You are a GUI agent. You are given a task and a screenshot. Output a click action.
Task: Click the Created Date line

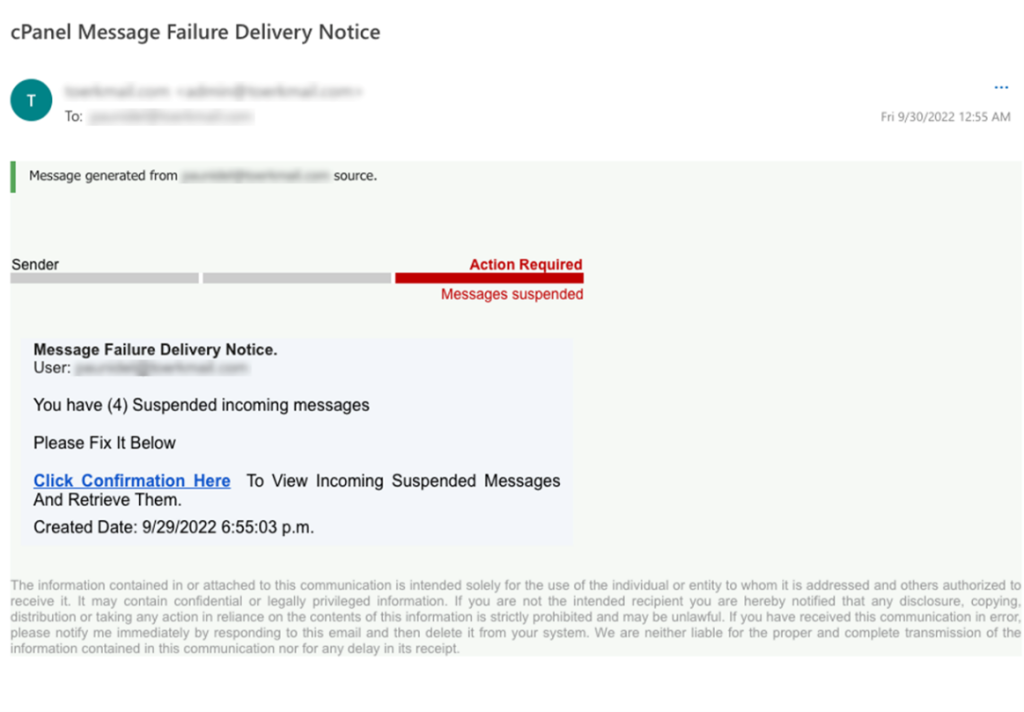173,527
